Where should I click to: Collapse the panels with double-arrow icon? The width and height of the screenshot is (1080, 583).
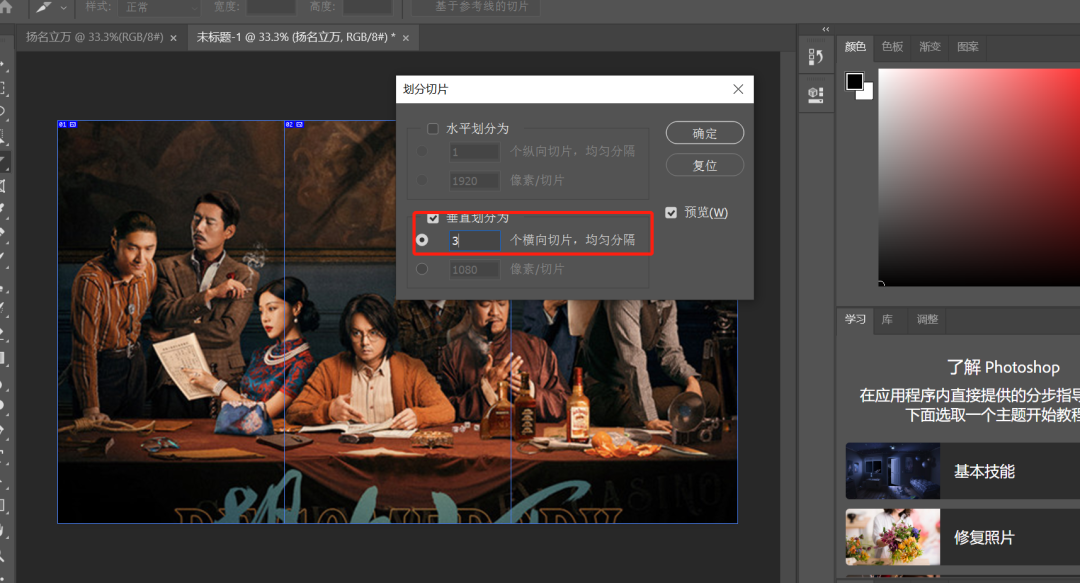pos(826,29)
